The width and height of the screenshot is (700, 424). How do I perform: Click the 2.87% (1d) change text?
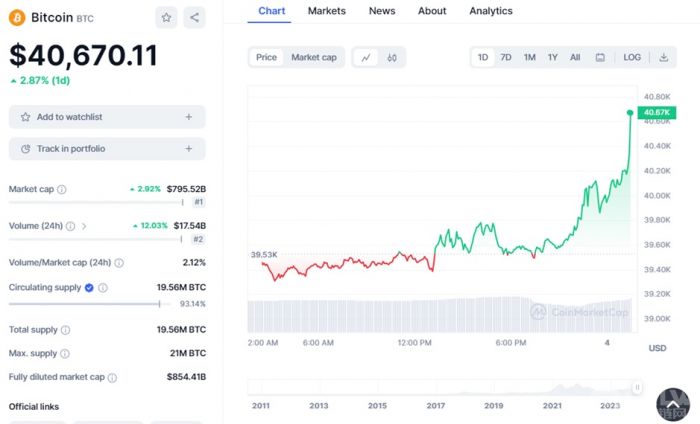coord(40,81)
